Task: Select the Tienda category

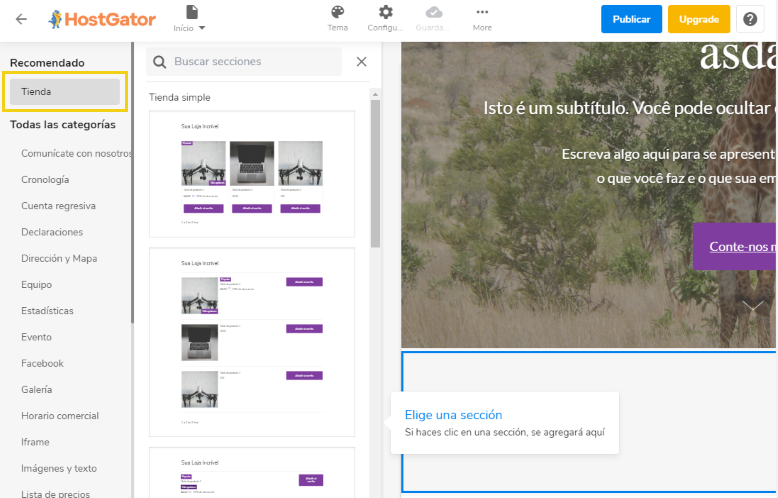Action: coord(65,92)
